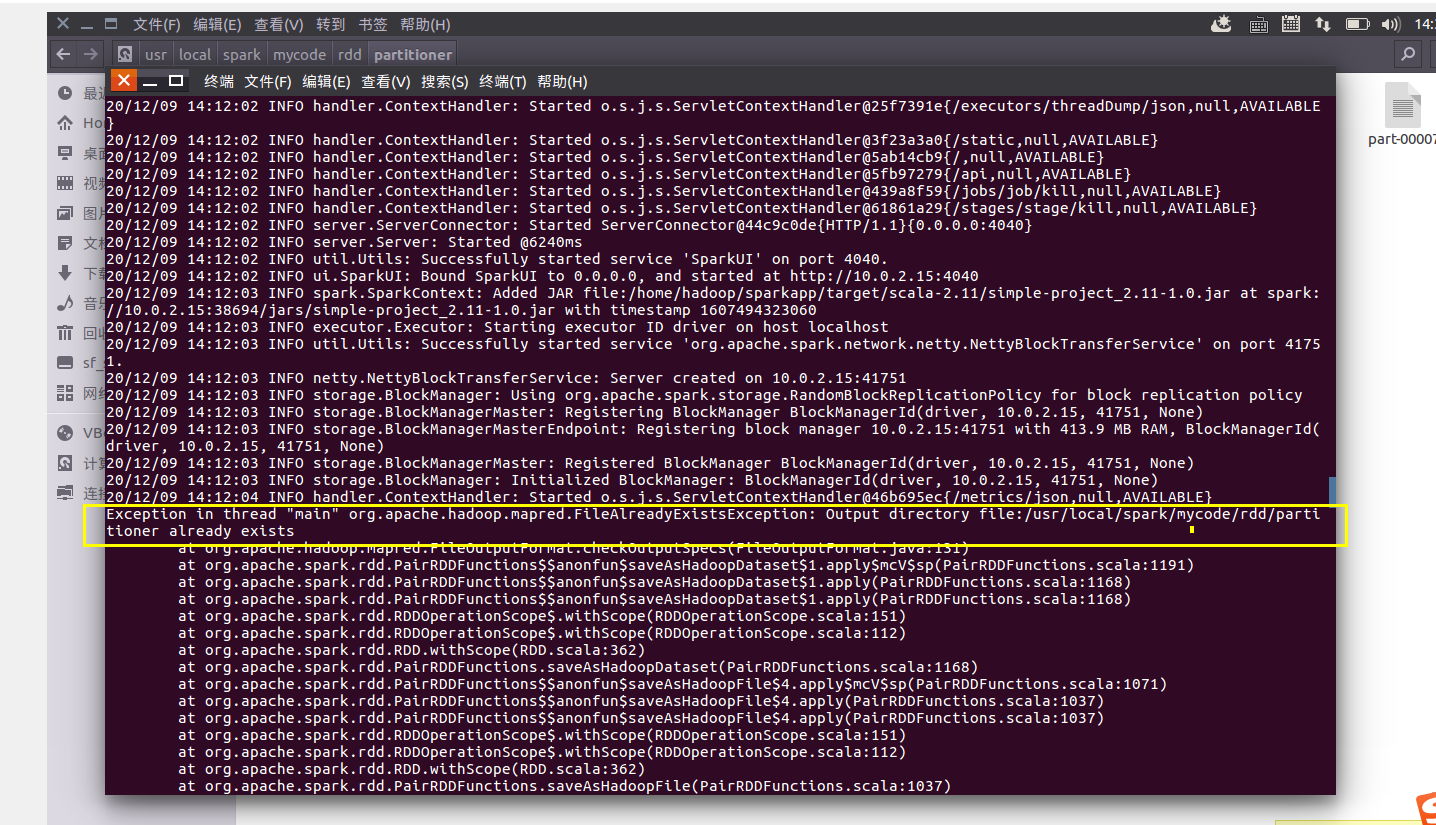
Task: Go forward in the file manager
Action: [x=91, y=54]
